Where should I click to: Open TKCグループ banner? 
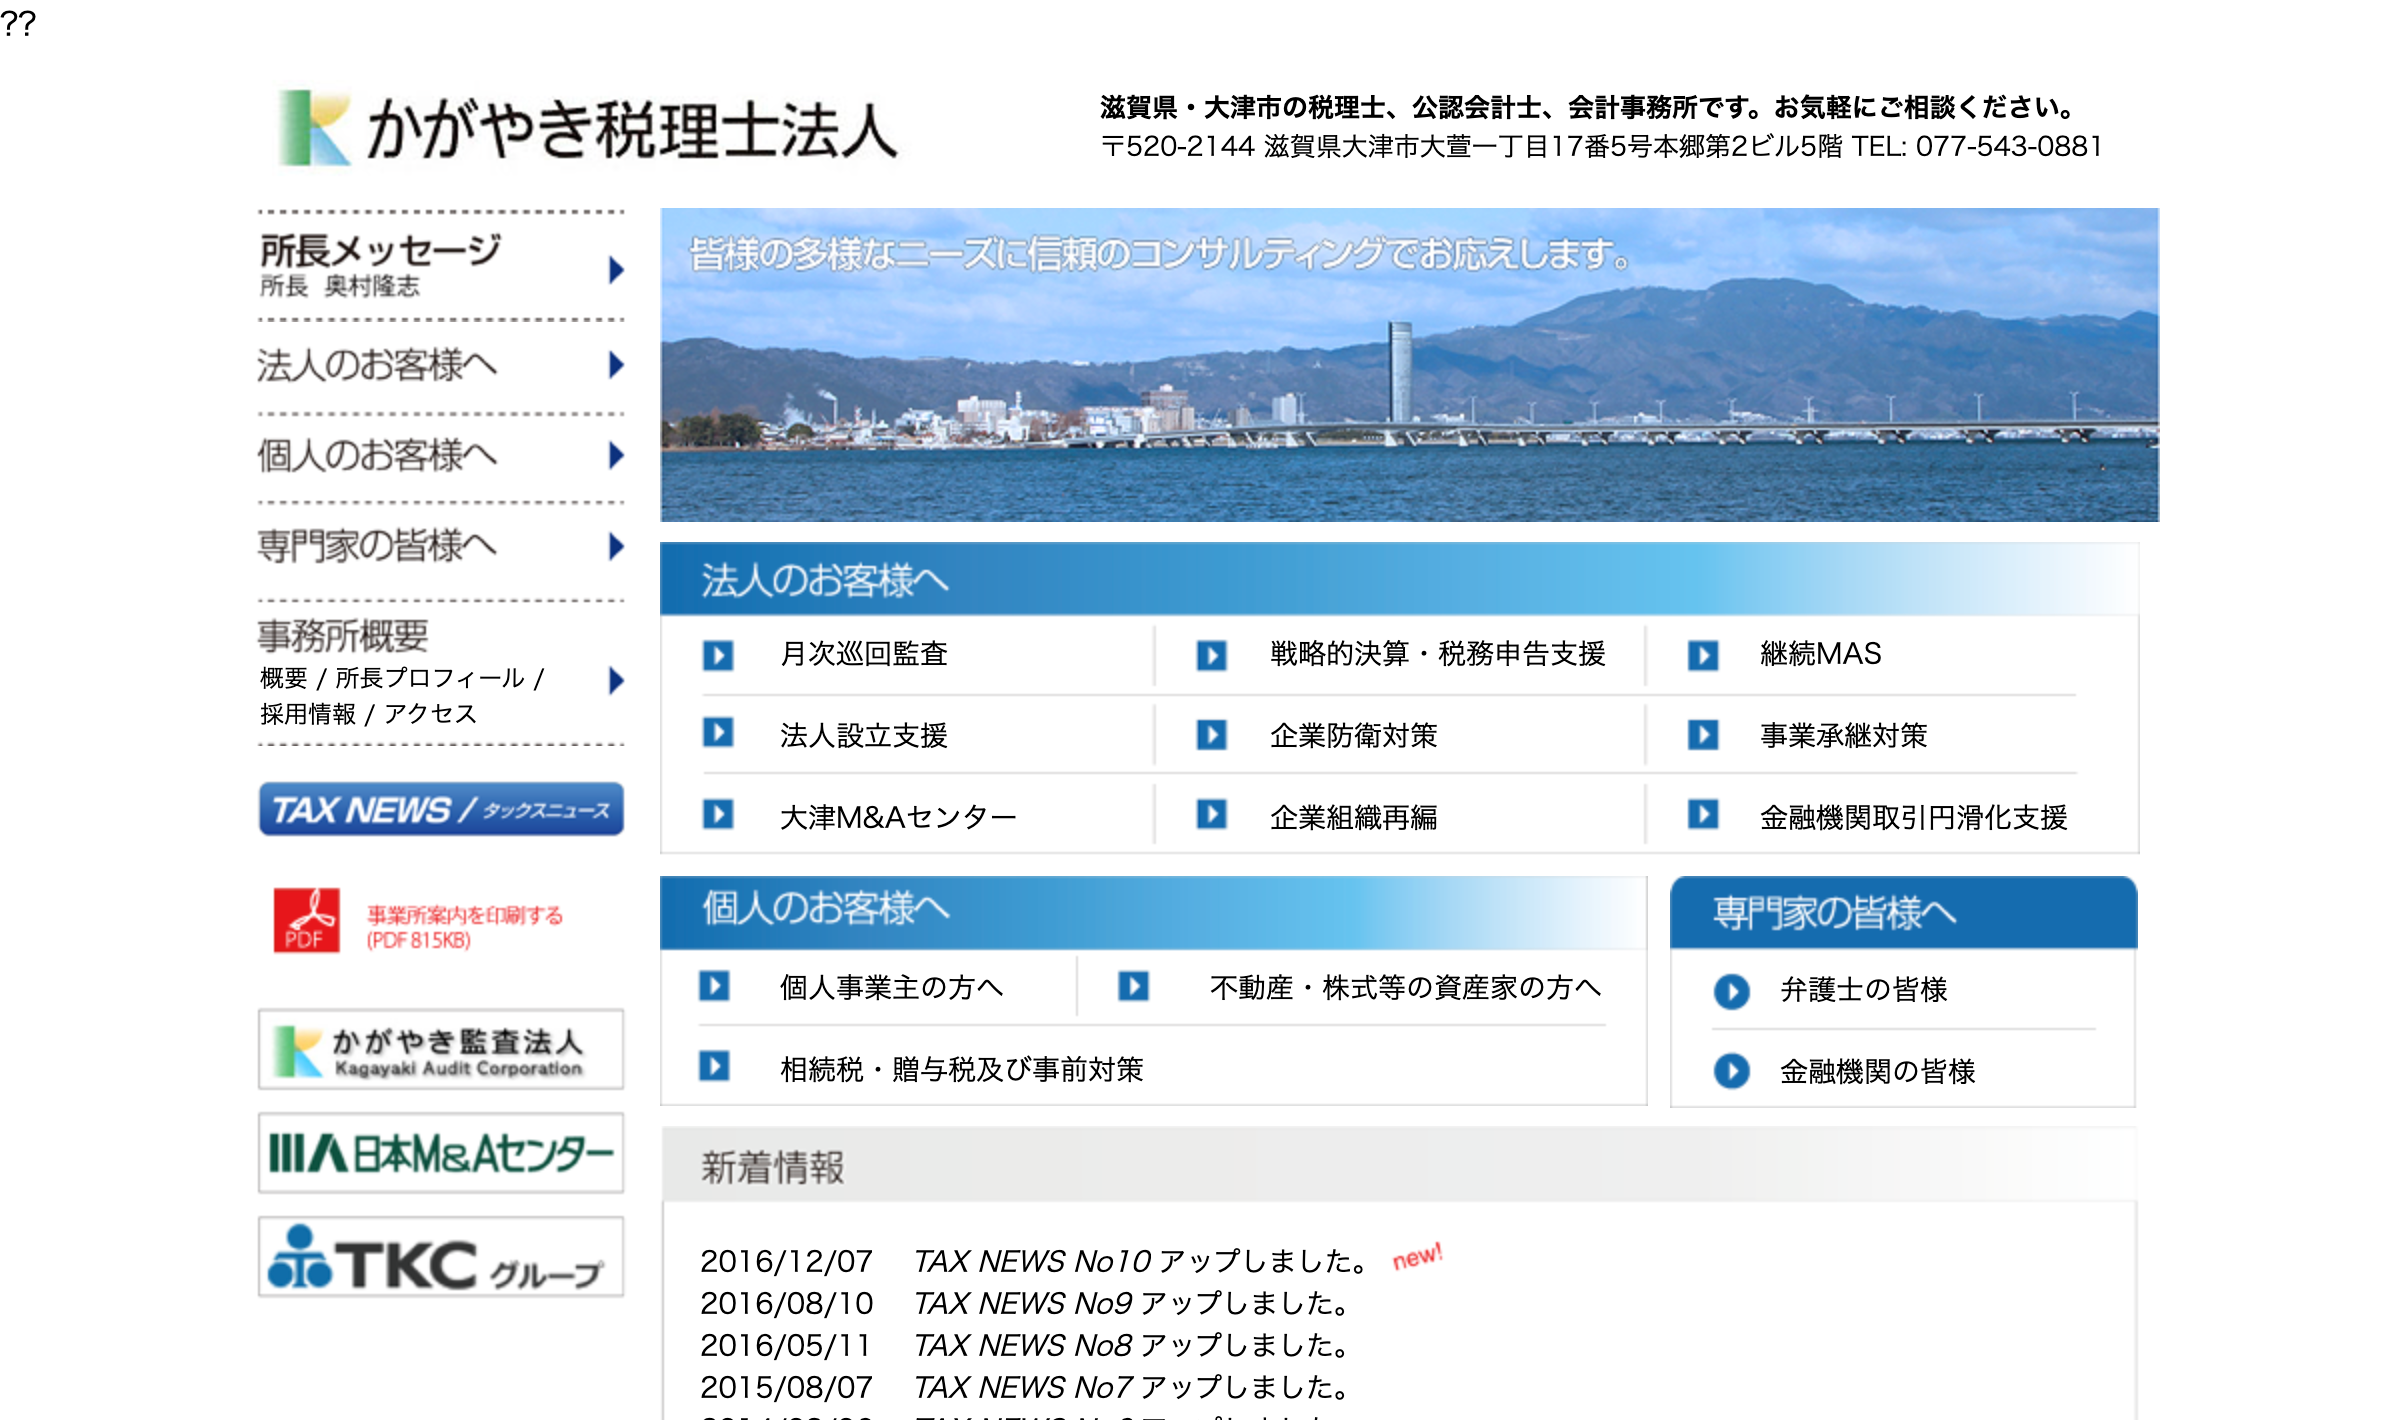(x=441, y=1258)
